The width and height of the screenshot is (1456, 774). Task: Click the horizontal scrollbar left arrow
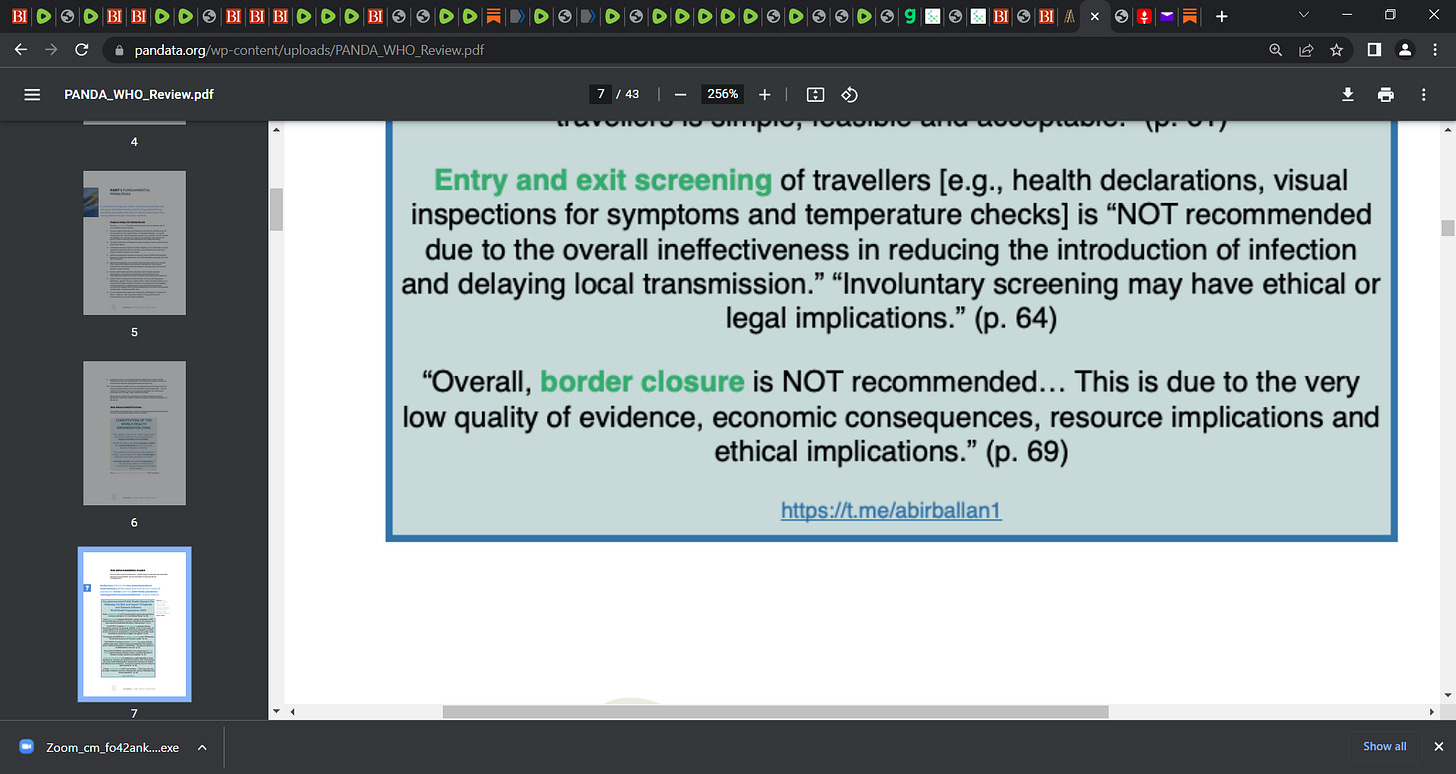(x=291, y=711)
